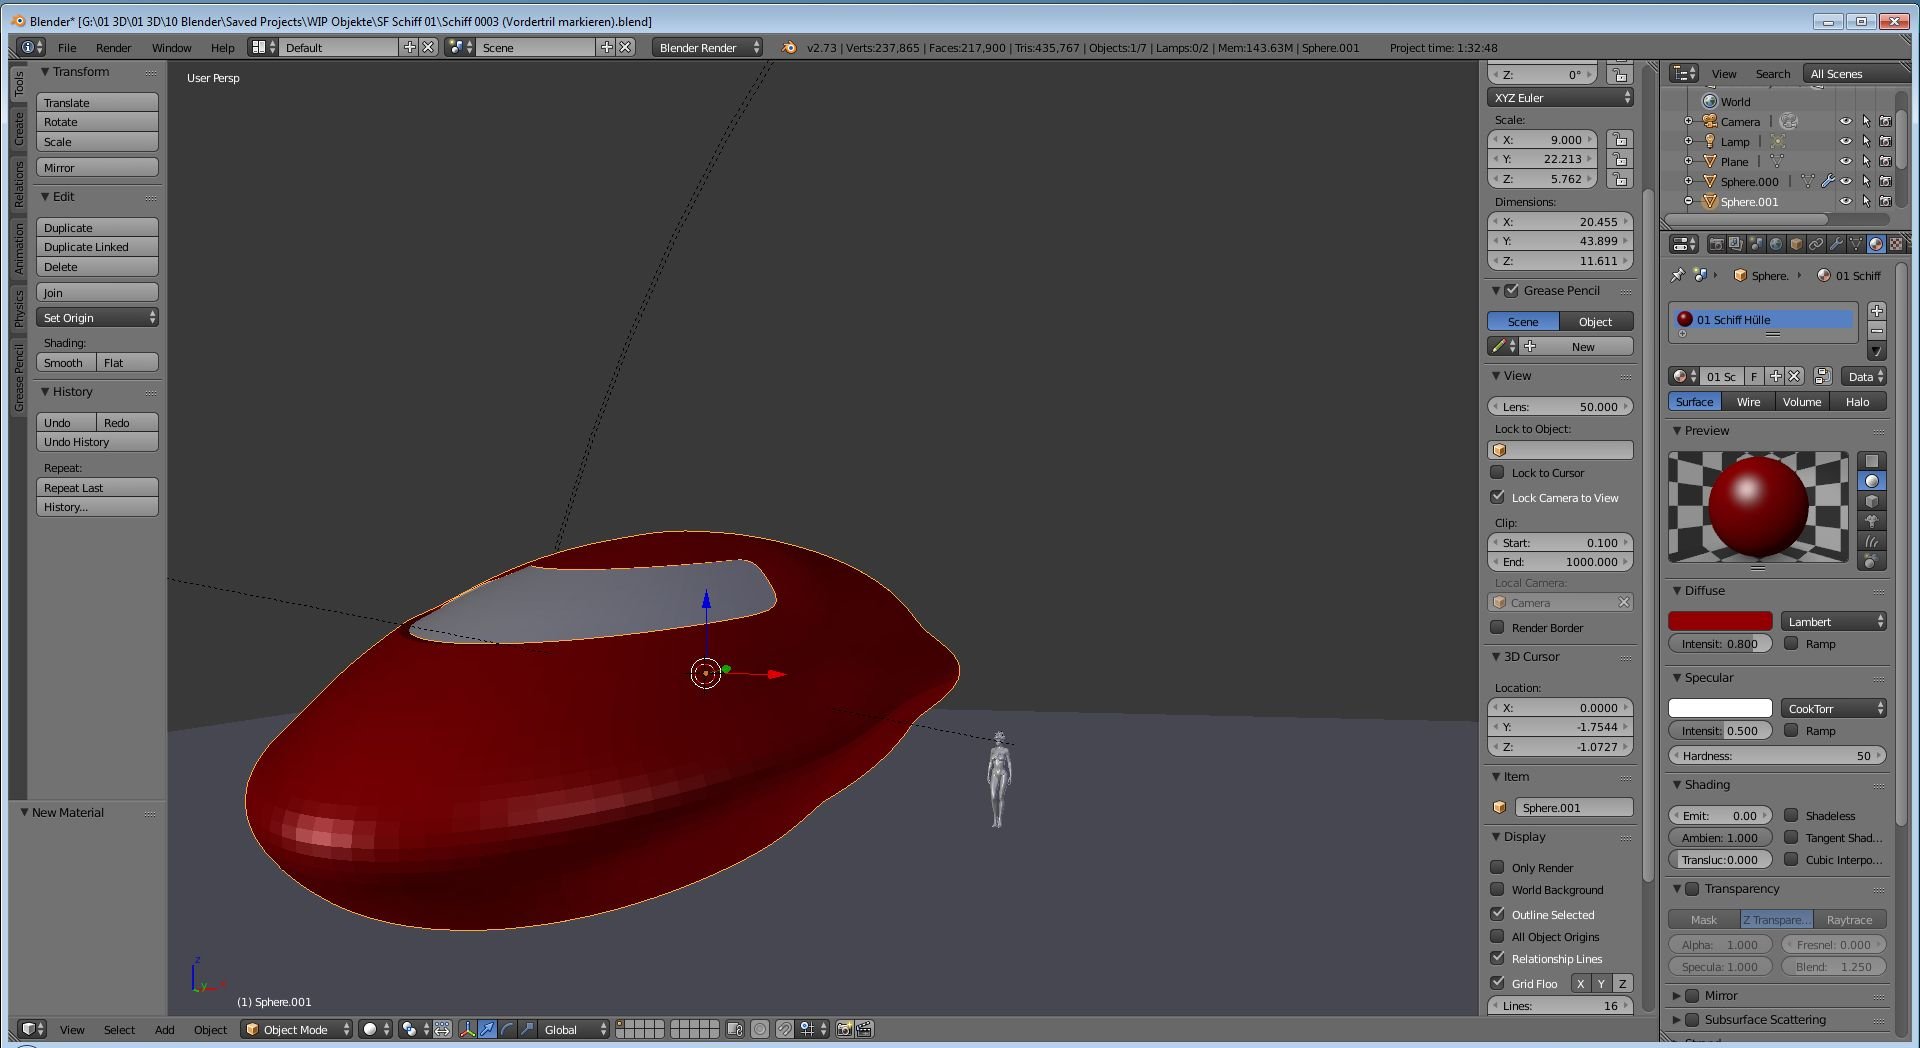Disable the Outline Selected checkbox
1920x1048 pixels.
(1497, 914)
